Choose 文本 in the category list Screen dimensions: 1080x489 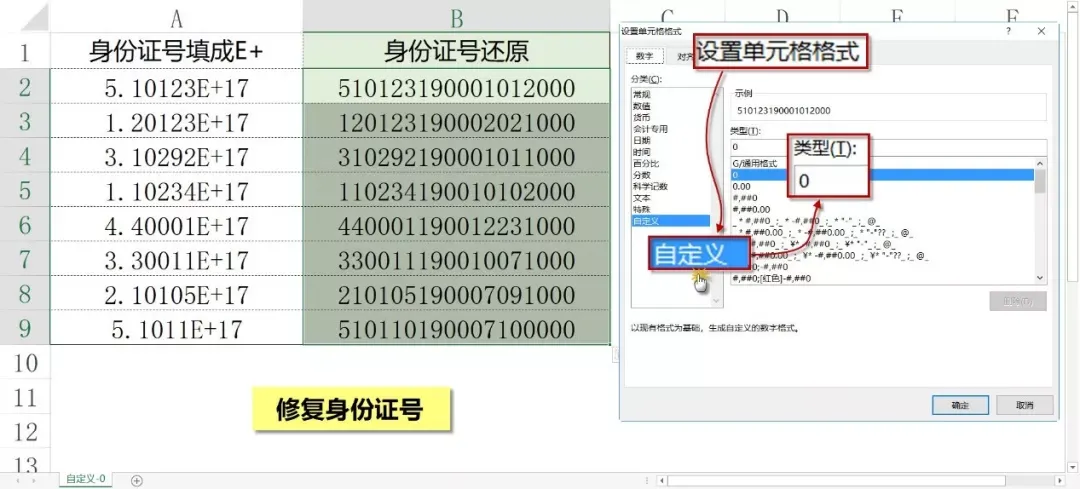641,198
